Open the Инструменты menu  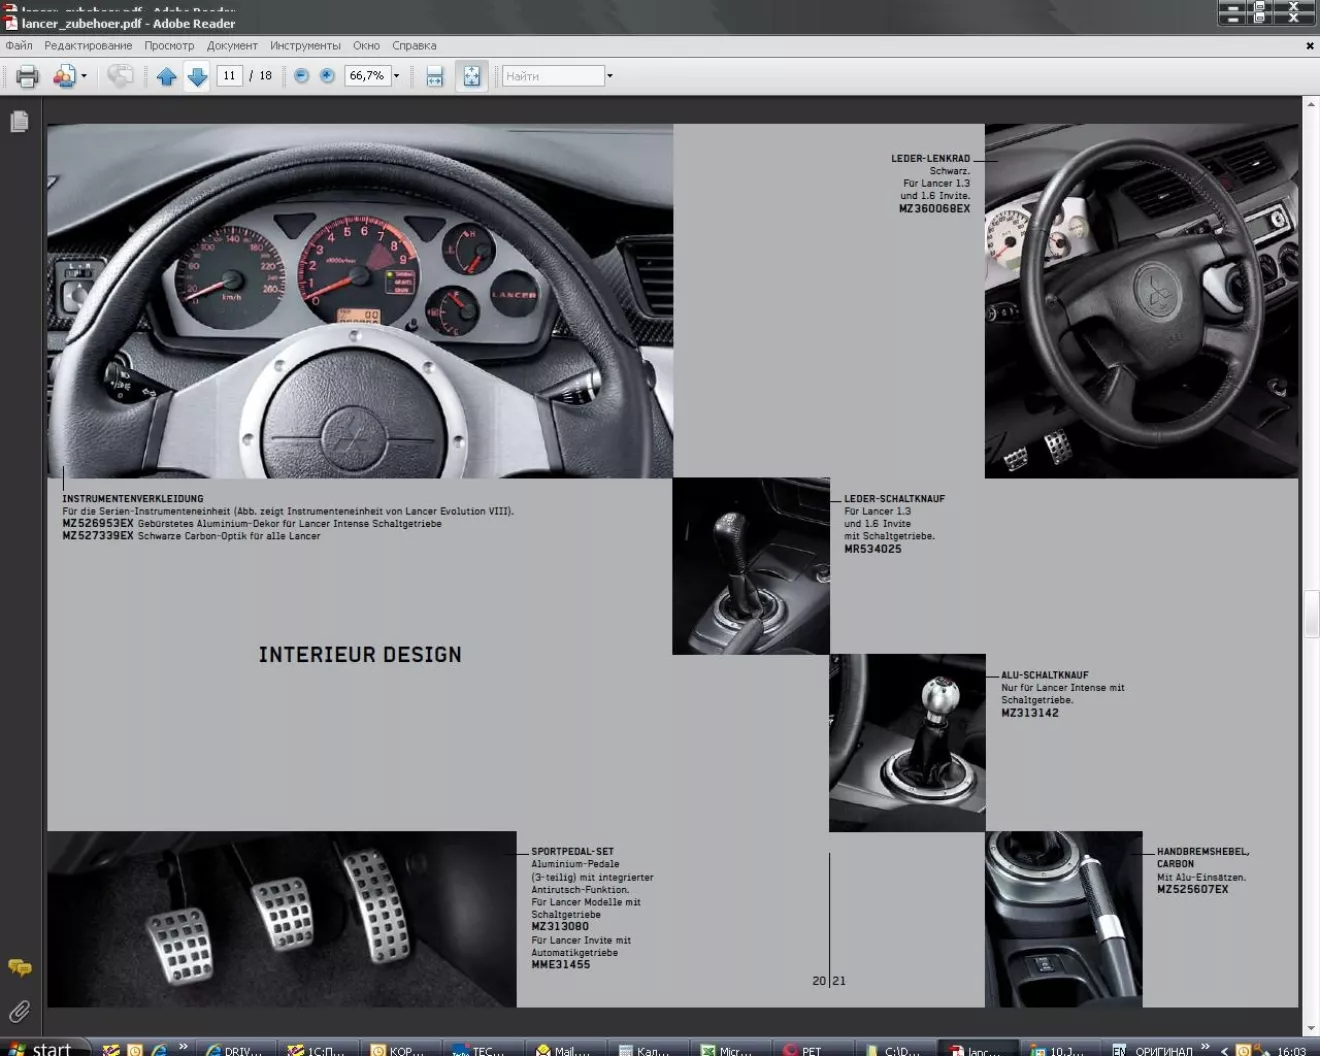click(305, 46)
